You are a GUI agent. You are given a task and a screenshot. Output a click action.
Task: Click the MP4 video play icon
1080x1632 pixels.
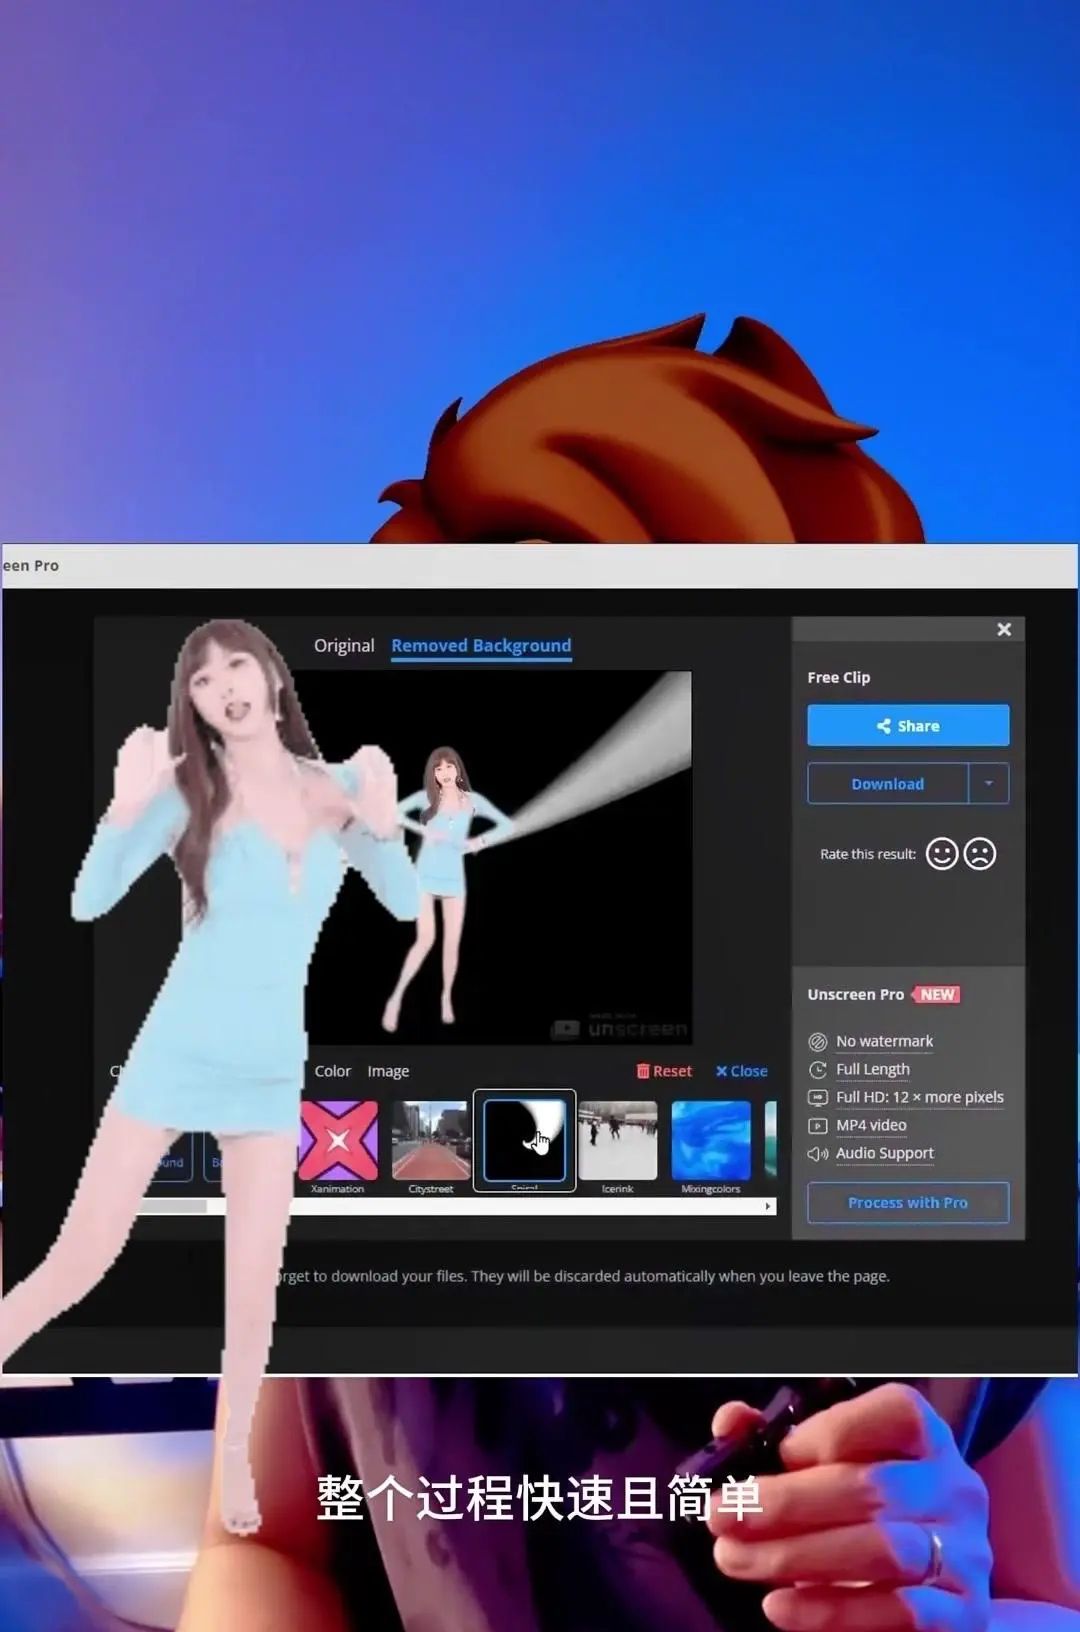point(817,1126)
